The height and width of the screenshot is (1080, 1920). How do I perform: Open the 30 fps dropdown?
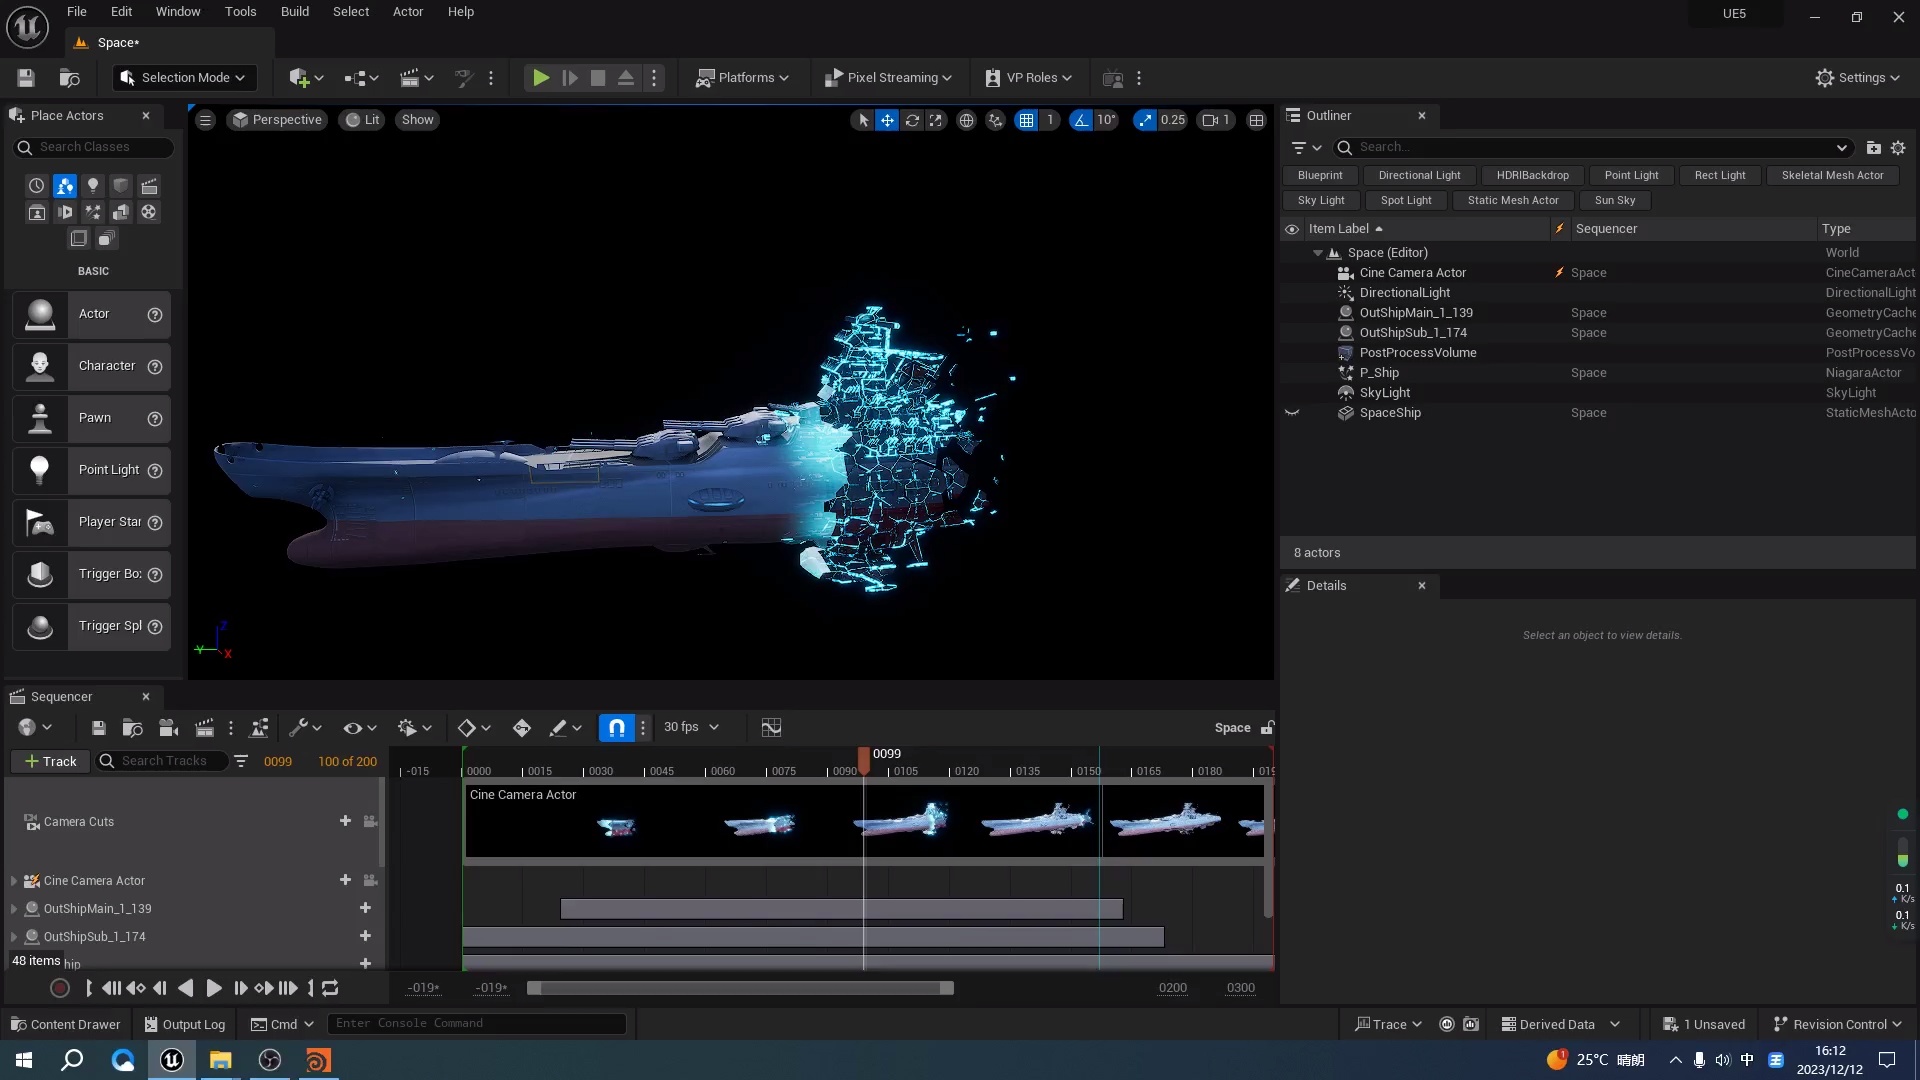coord(690,727)
